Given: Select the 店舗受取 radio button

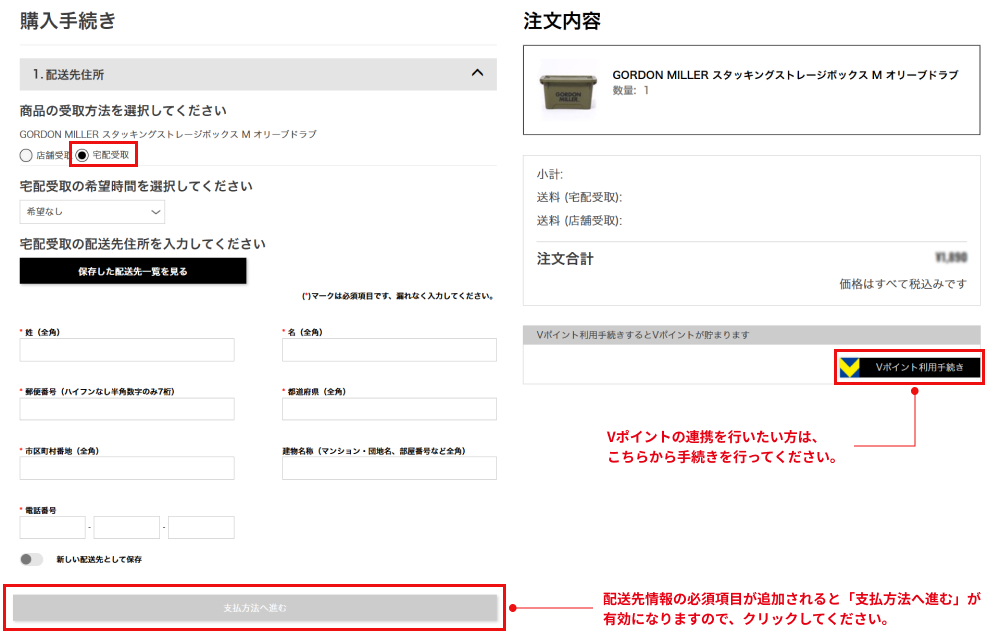Looking at the screenshot, I should coord(26,155).
